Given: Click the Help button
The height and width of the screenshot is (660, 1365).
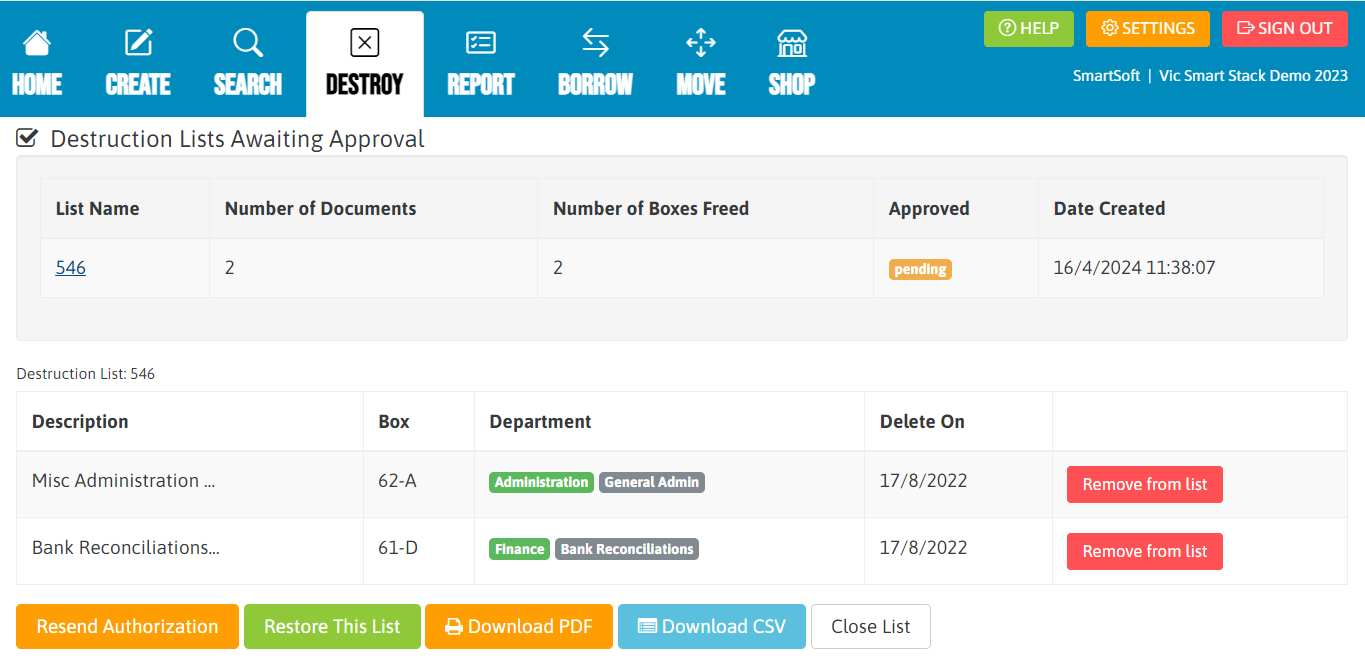Looking at the screenshot, I should pos(1029,29).
